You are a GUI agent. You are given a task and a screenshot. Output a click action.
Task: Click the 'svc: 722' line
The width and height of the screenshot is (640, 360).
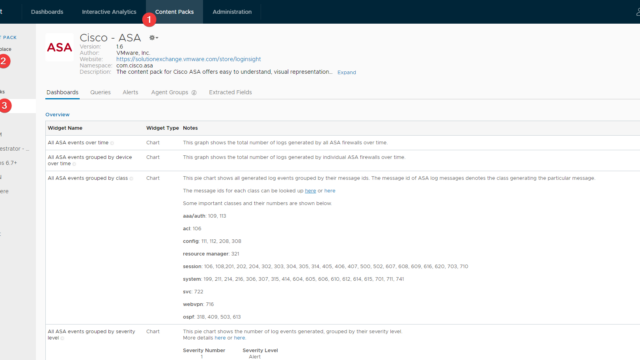tap(193, 292)
